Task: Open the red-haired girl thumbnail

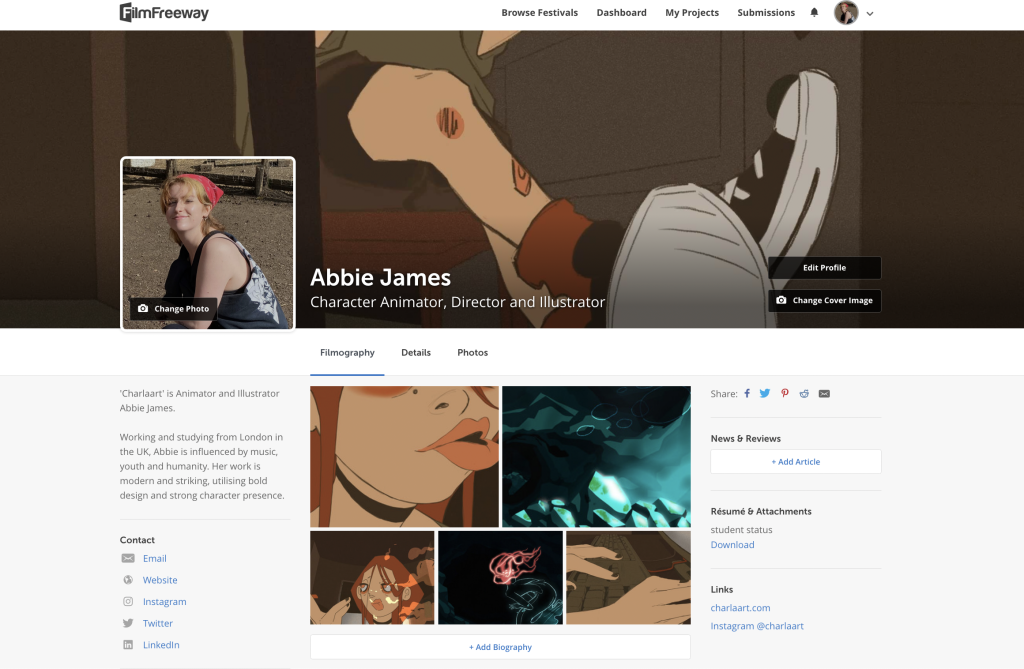Action: pyautogui.click(x=372, y=578)
